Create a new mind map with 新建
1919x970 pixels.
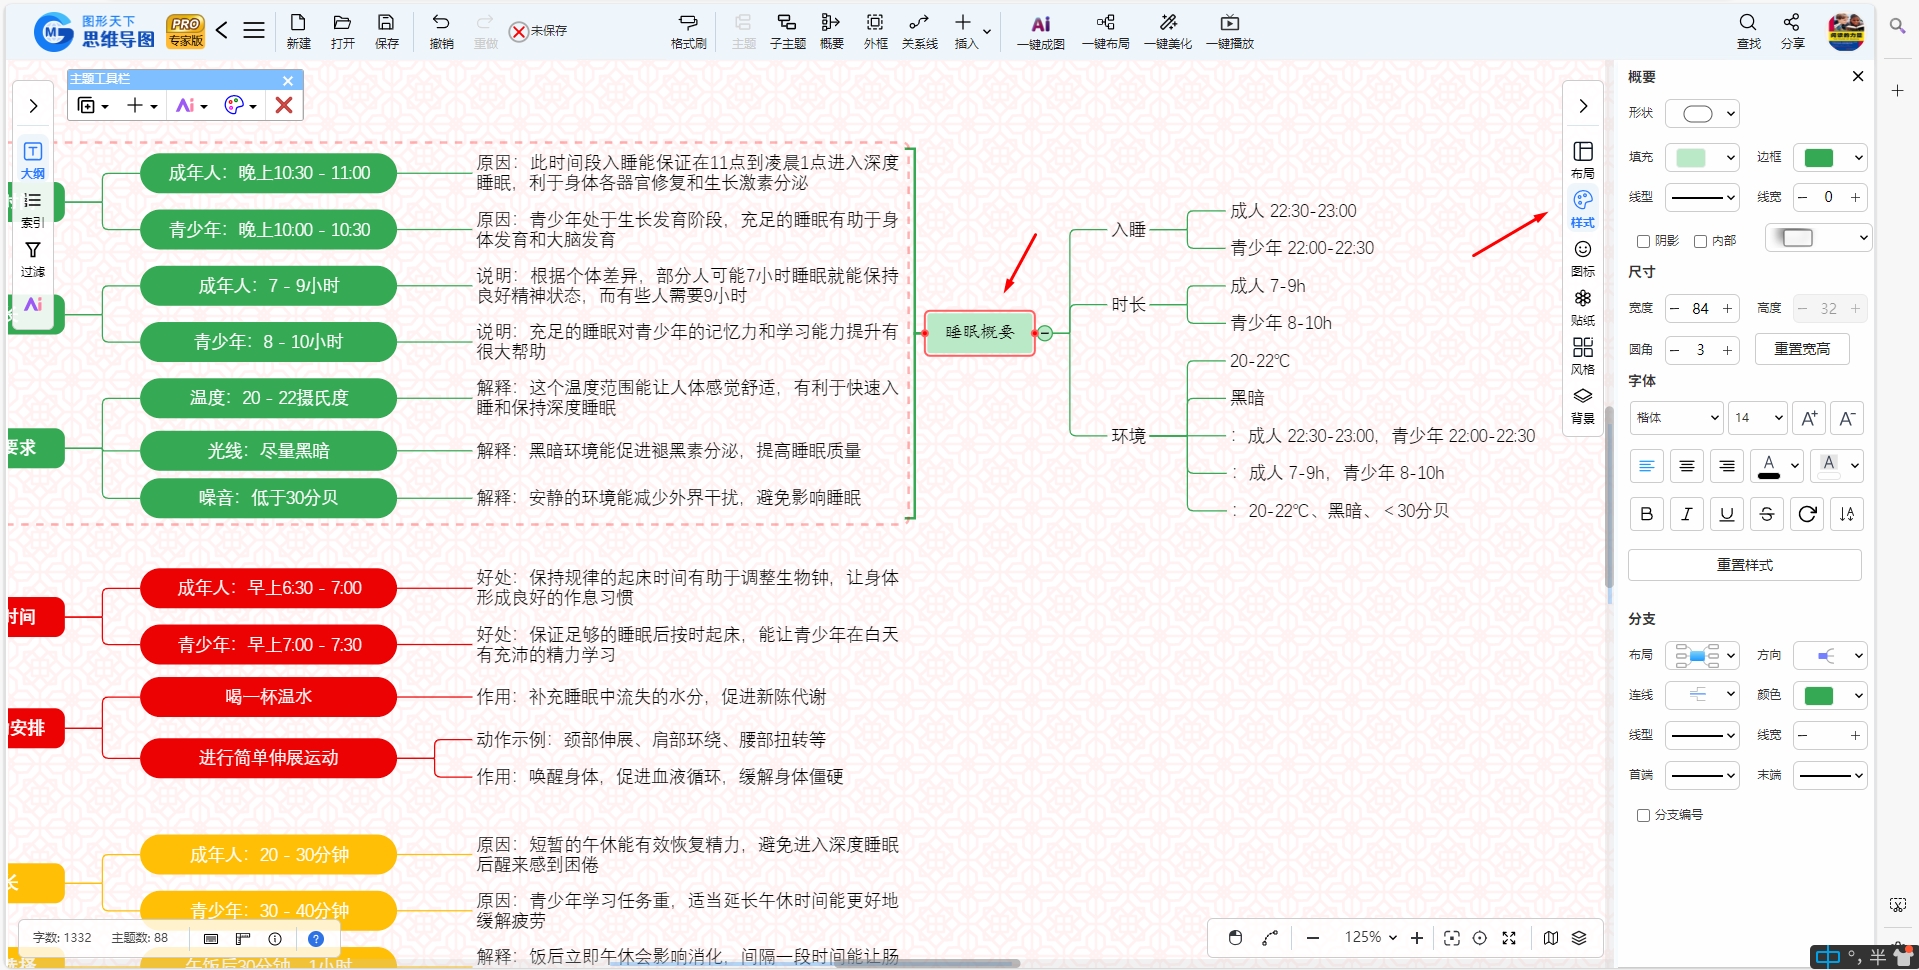pos(298,31)
